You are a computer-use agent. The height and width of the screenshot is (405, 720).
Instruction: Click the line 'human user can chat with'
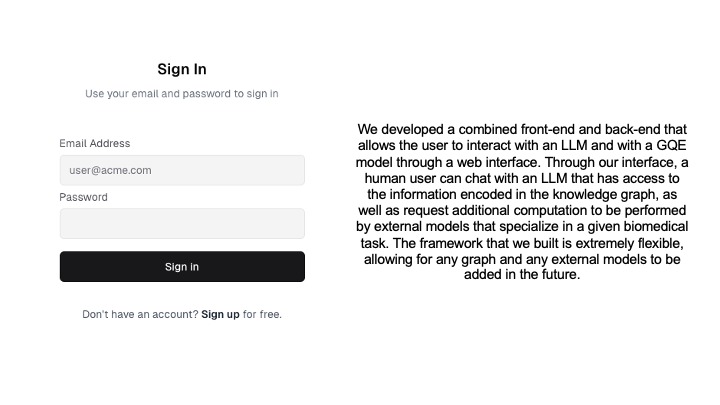(x=522, y=178)
